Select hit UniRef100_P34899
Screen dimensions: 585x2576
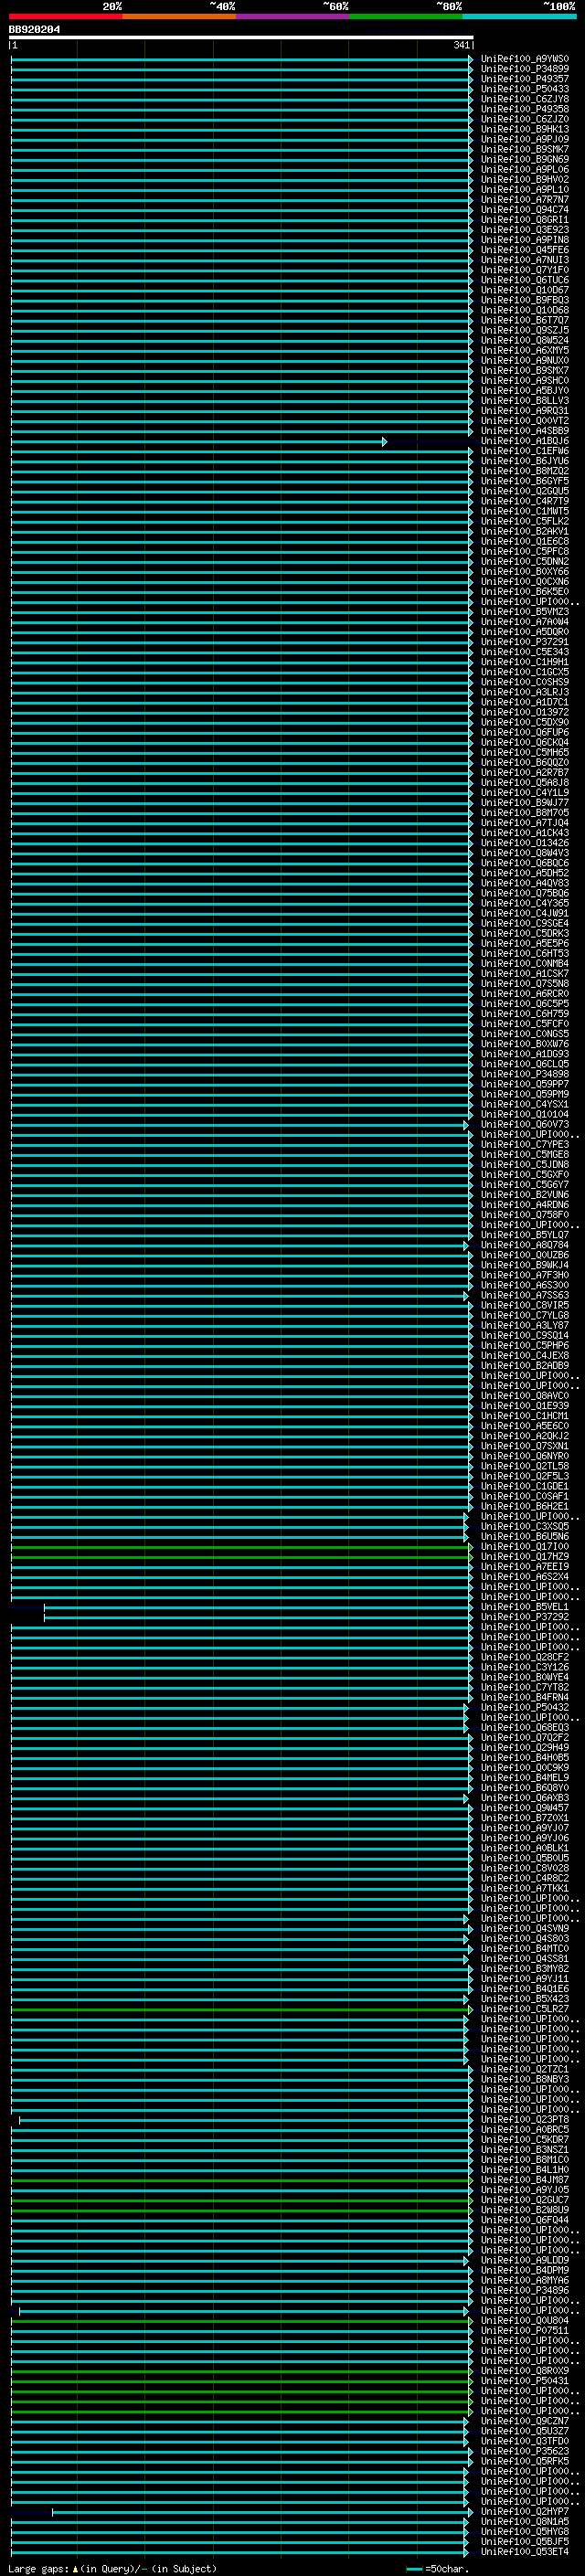point(524,69)
